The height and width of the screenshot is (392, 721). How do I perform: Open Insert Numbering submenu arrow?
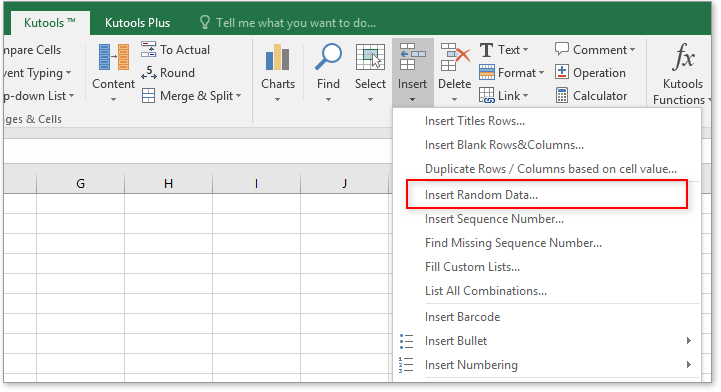pyautogui.click(x=688, y=364)
